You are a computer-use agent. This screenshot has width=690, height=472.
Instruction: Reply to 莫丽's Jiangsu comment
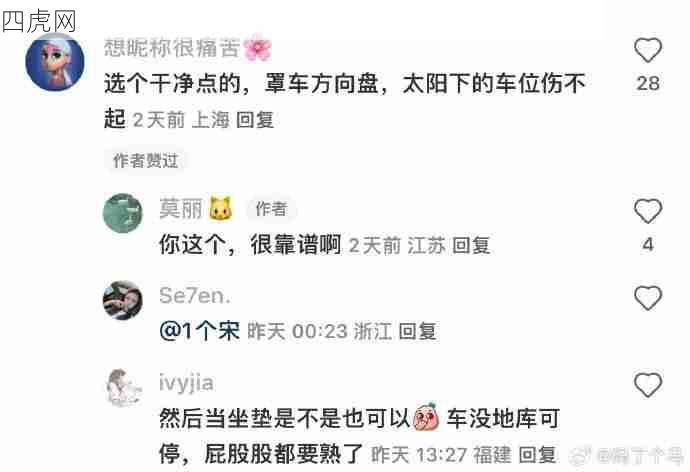(471, 245)
